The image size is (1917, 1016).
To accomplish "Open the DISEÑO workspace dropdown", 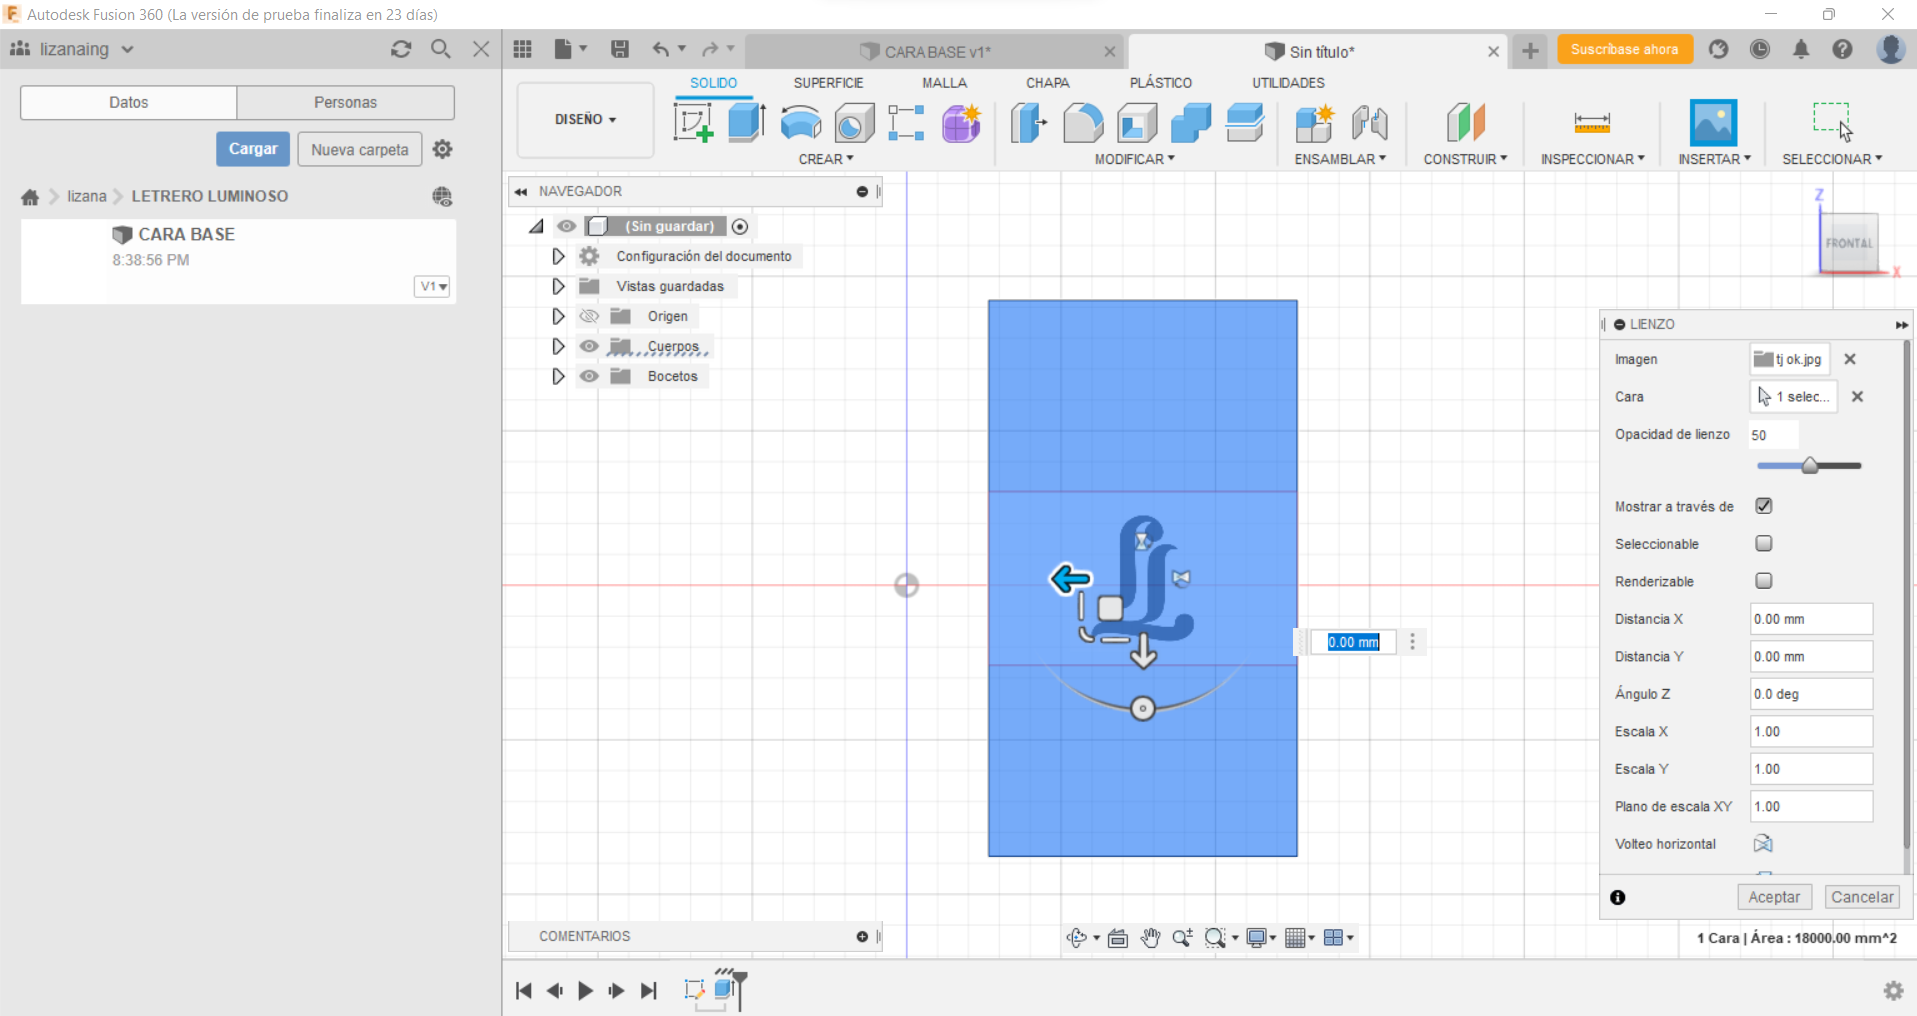I will (585, 119).
